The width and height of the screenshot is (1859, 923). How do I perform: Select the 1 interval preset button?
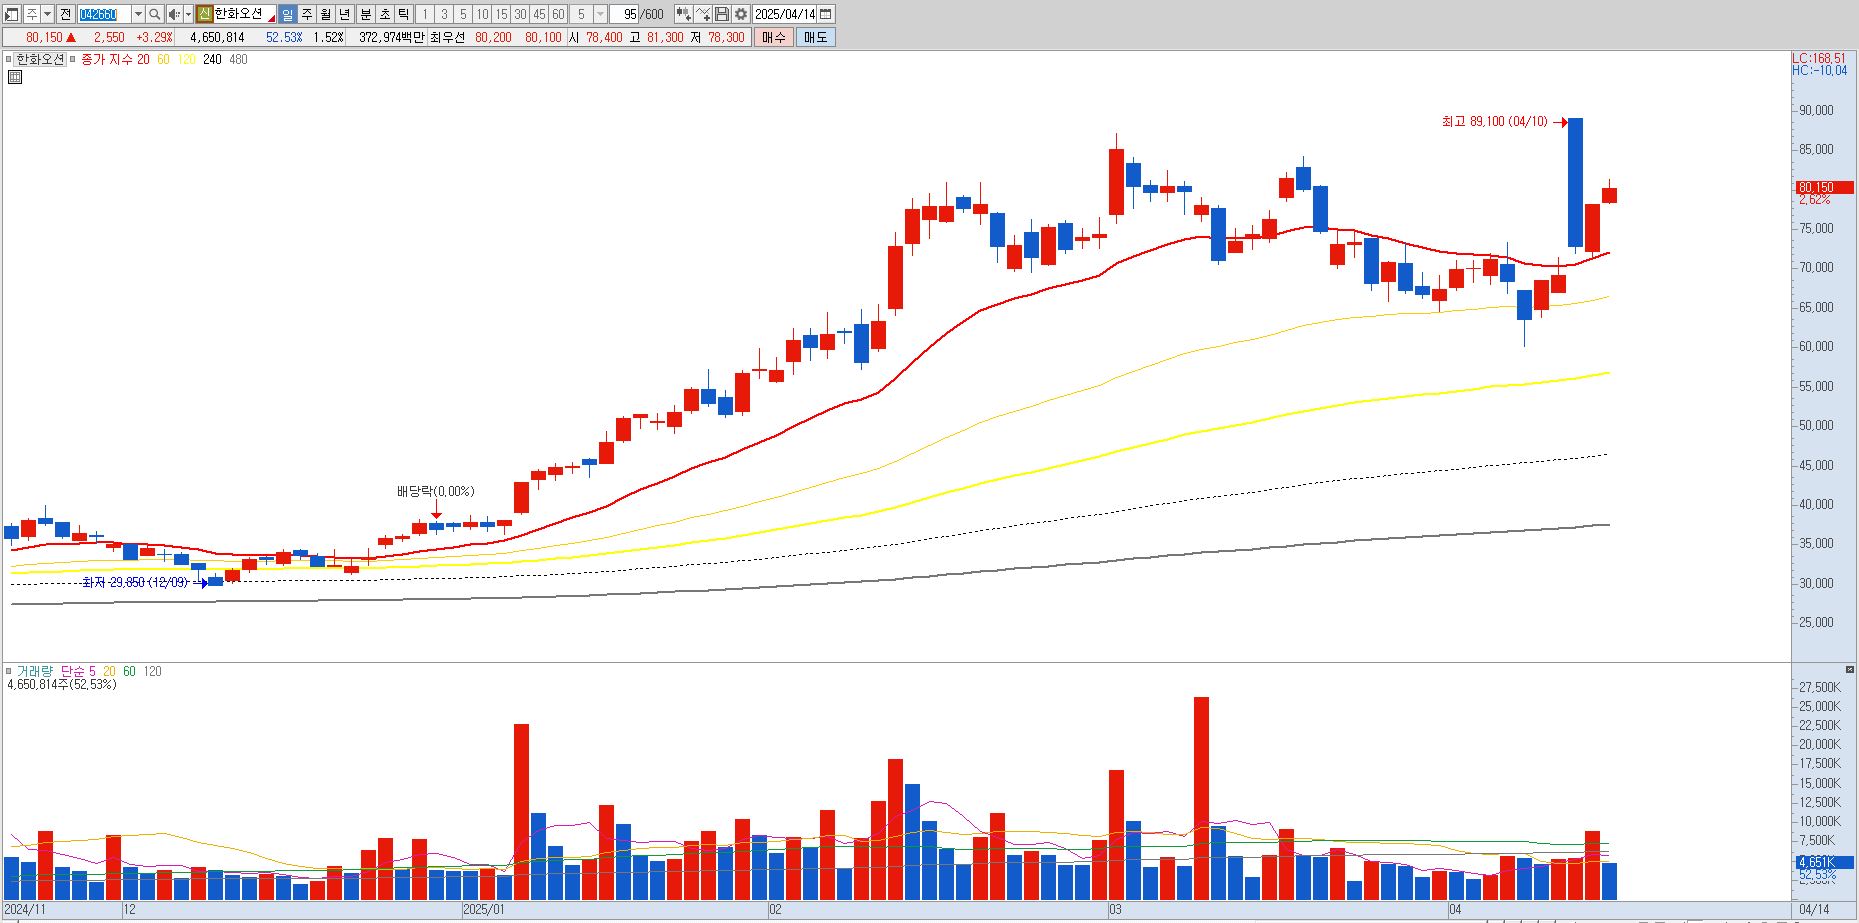pyautogui.click(x=425, y=14)
